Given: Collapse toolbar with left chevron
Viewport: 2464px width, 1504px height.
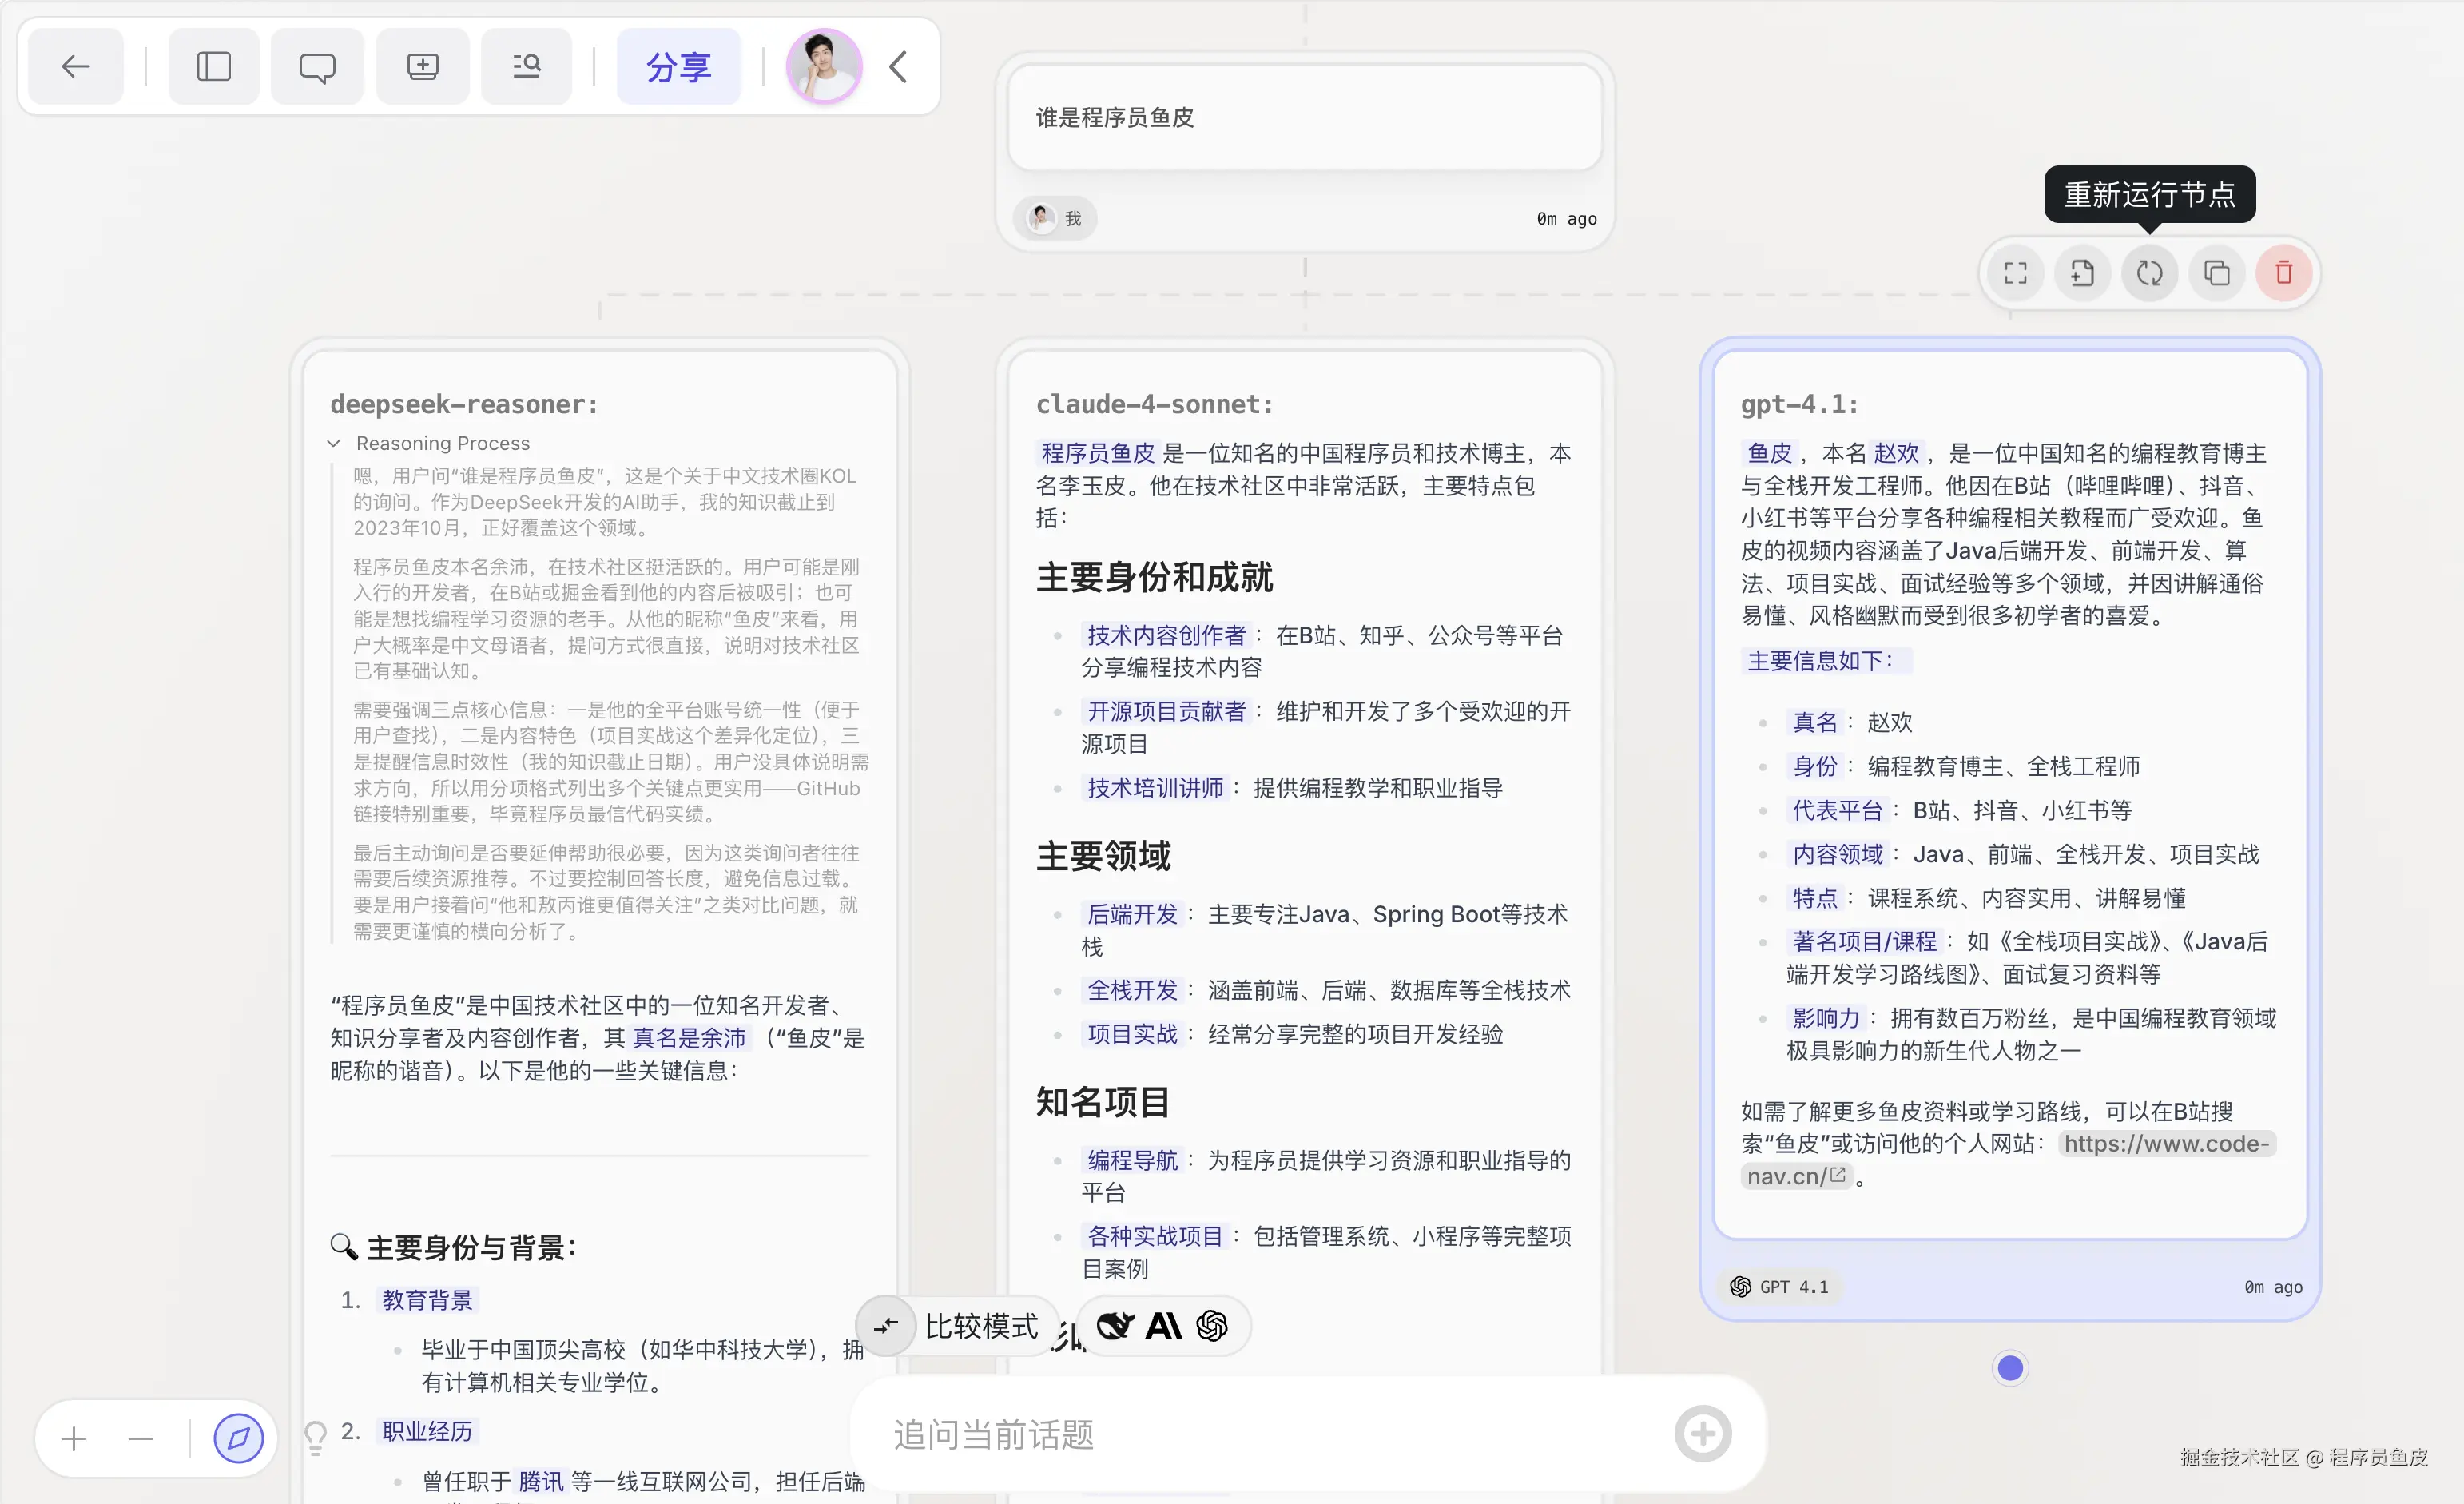Looking at the screenshot, I should pos(898,67).
